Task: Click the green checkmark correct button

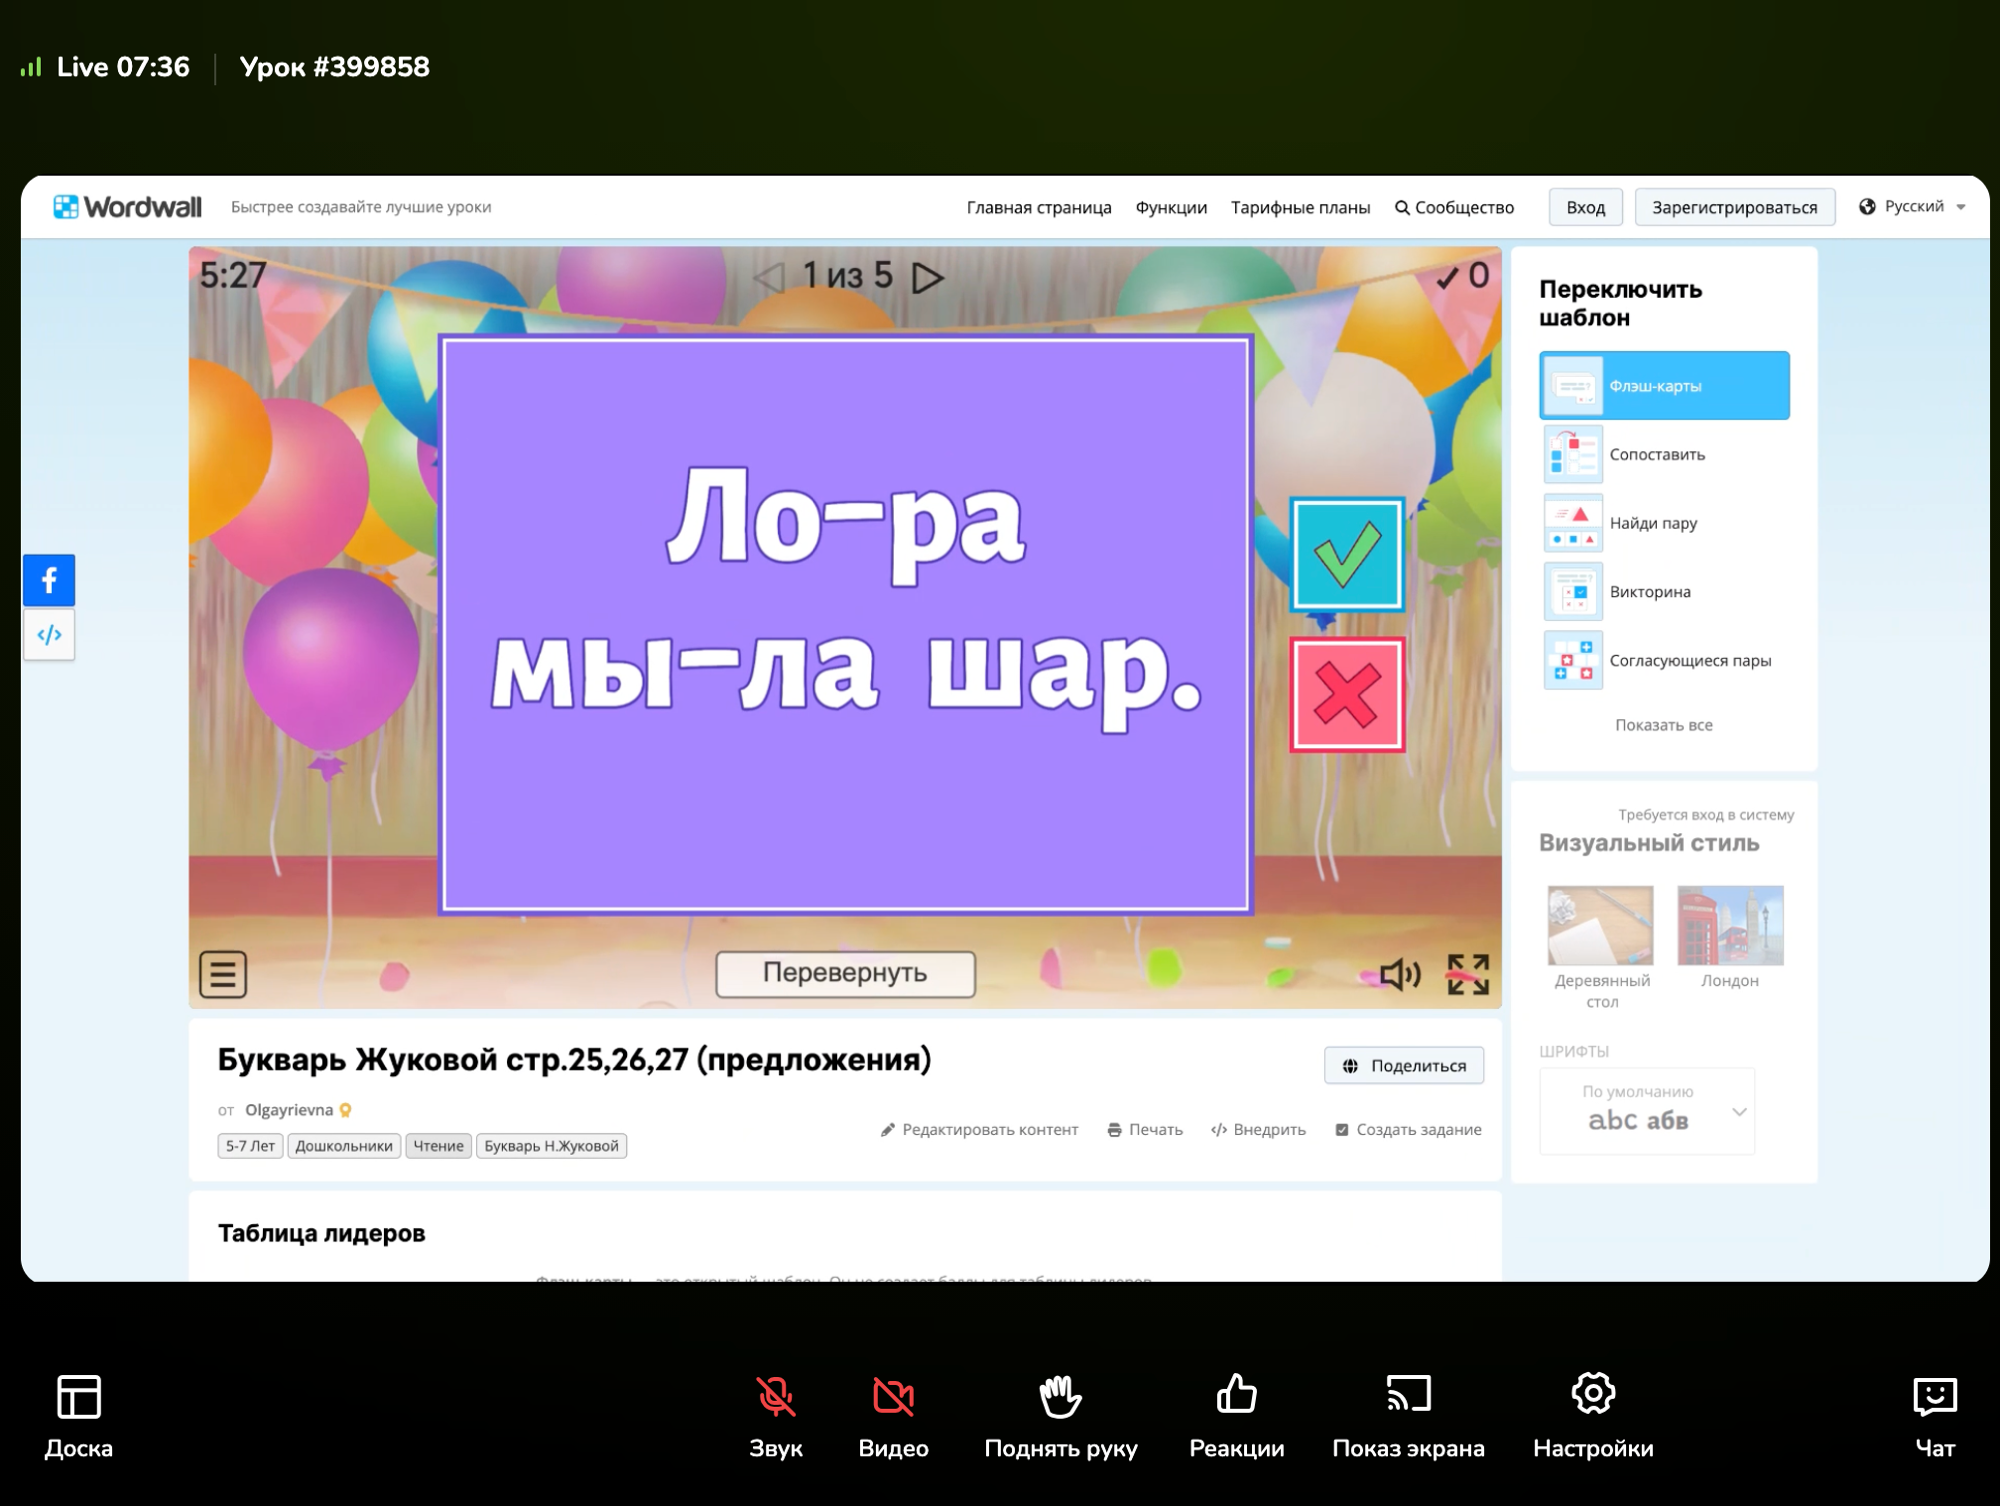Action: coord(1347,554)
